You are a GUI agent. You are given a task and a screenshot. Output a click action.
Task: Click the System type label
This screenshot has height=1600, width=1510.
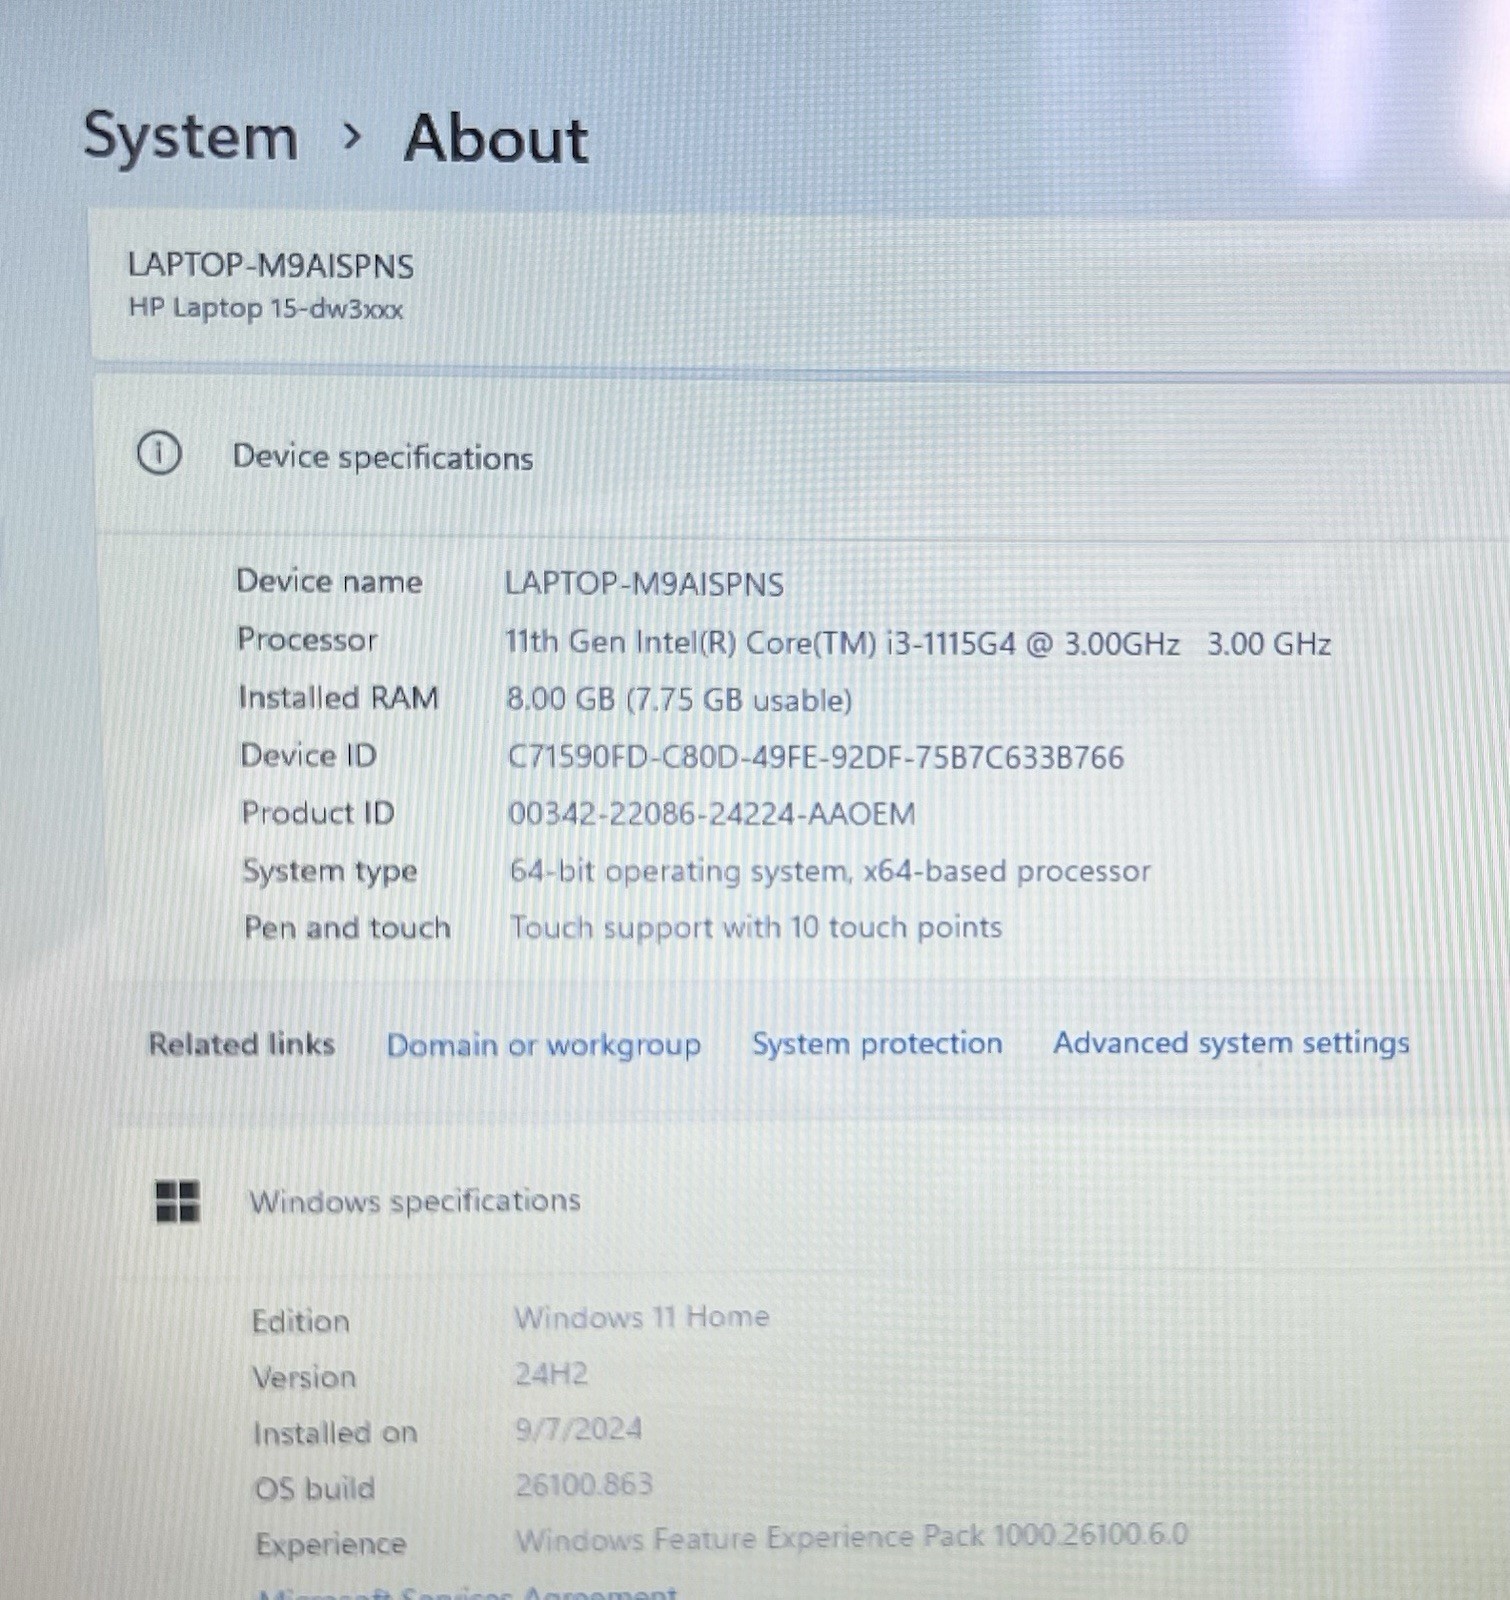coord(329,871)
